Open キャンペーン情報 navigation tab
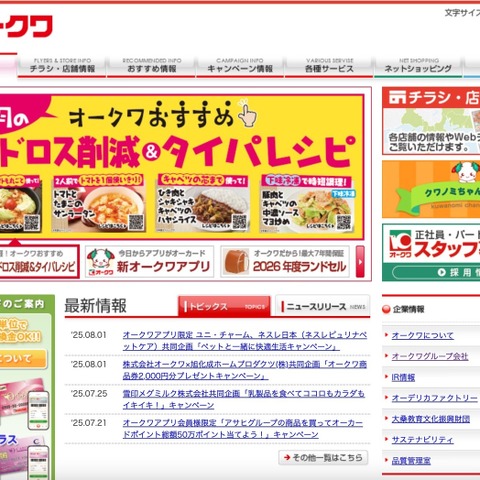Viewport: 480px width, 480px height. (240, 66)
